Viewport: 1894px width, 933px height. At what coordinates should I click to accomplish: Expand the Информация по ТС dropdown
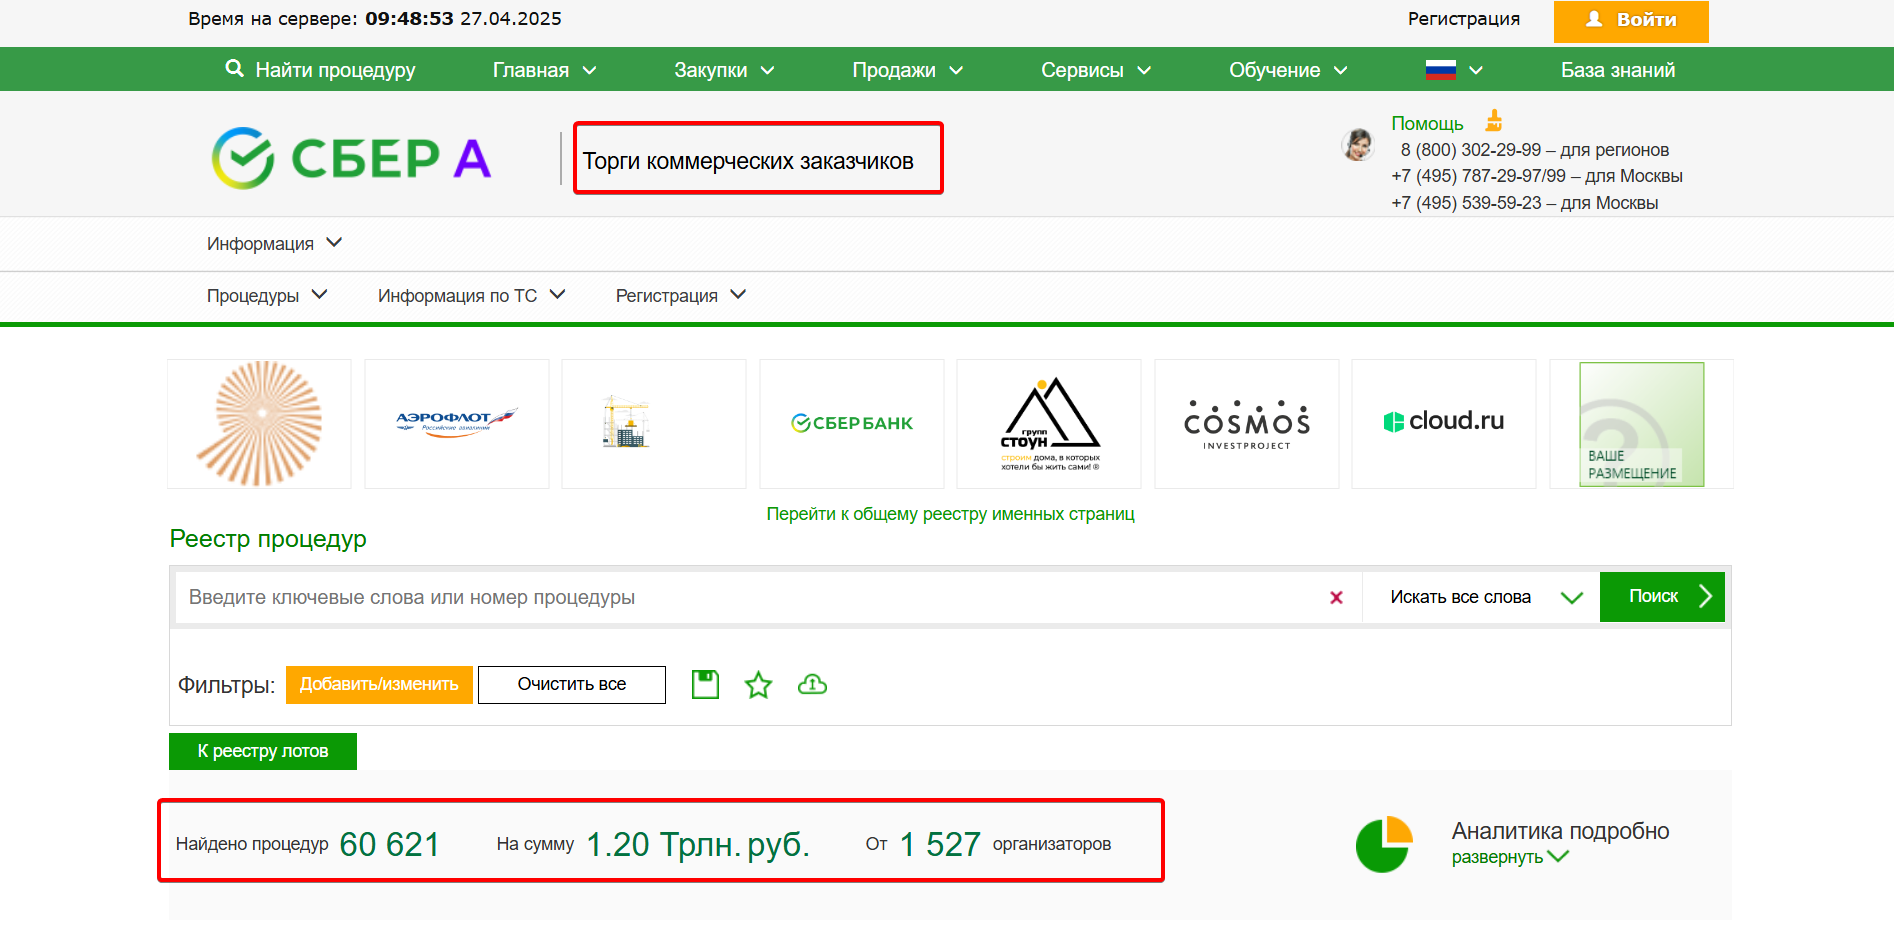[x=471, y=296]
